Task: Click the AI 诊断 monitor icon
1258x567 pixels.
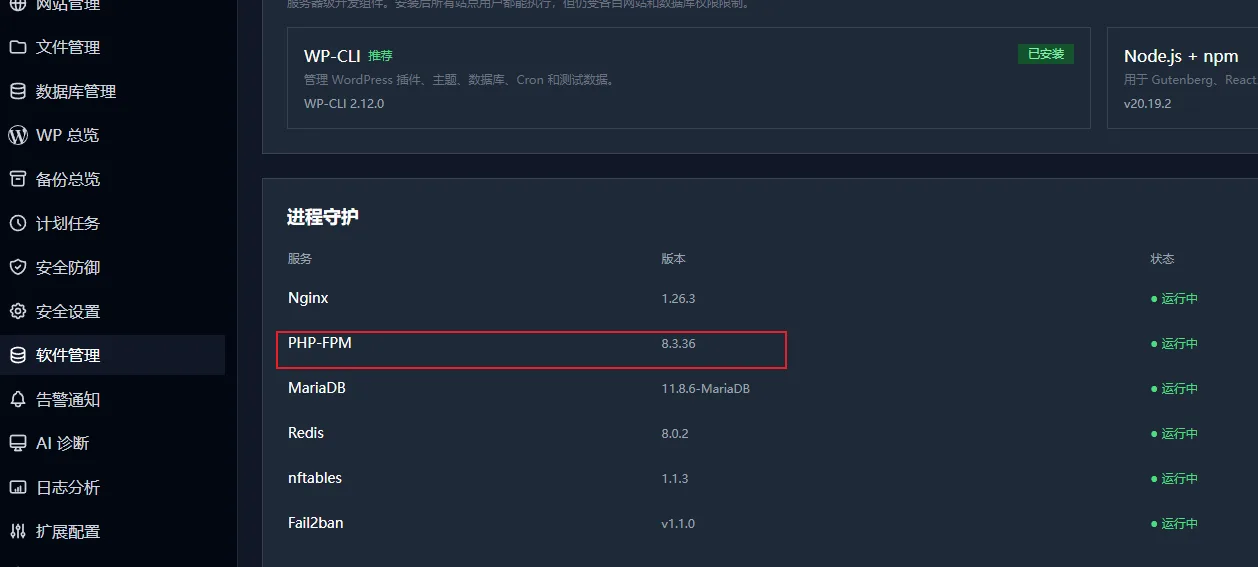Action: tap(17, 443)
